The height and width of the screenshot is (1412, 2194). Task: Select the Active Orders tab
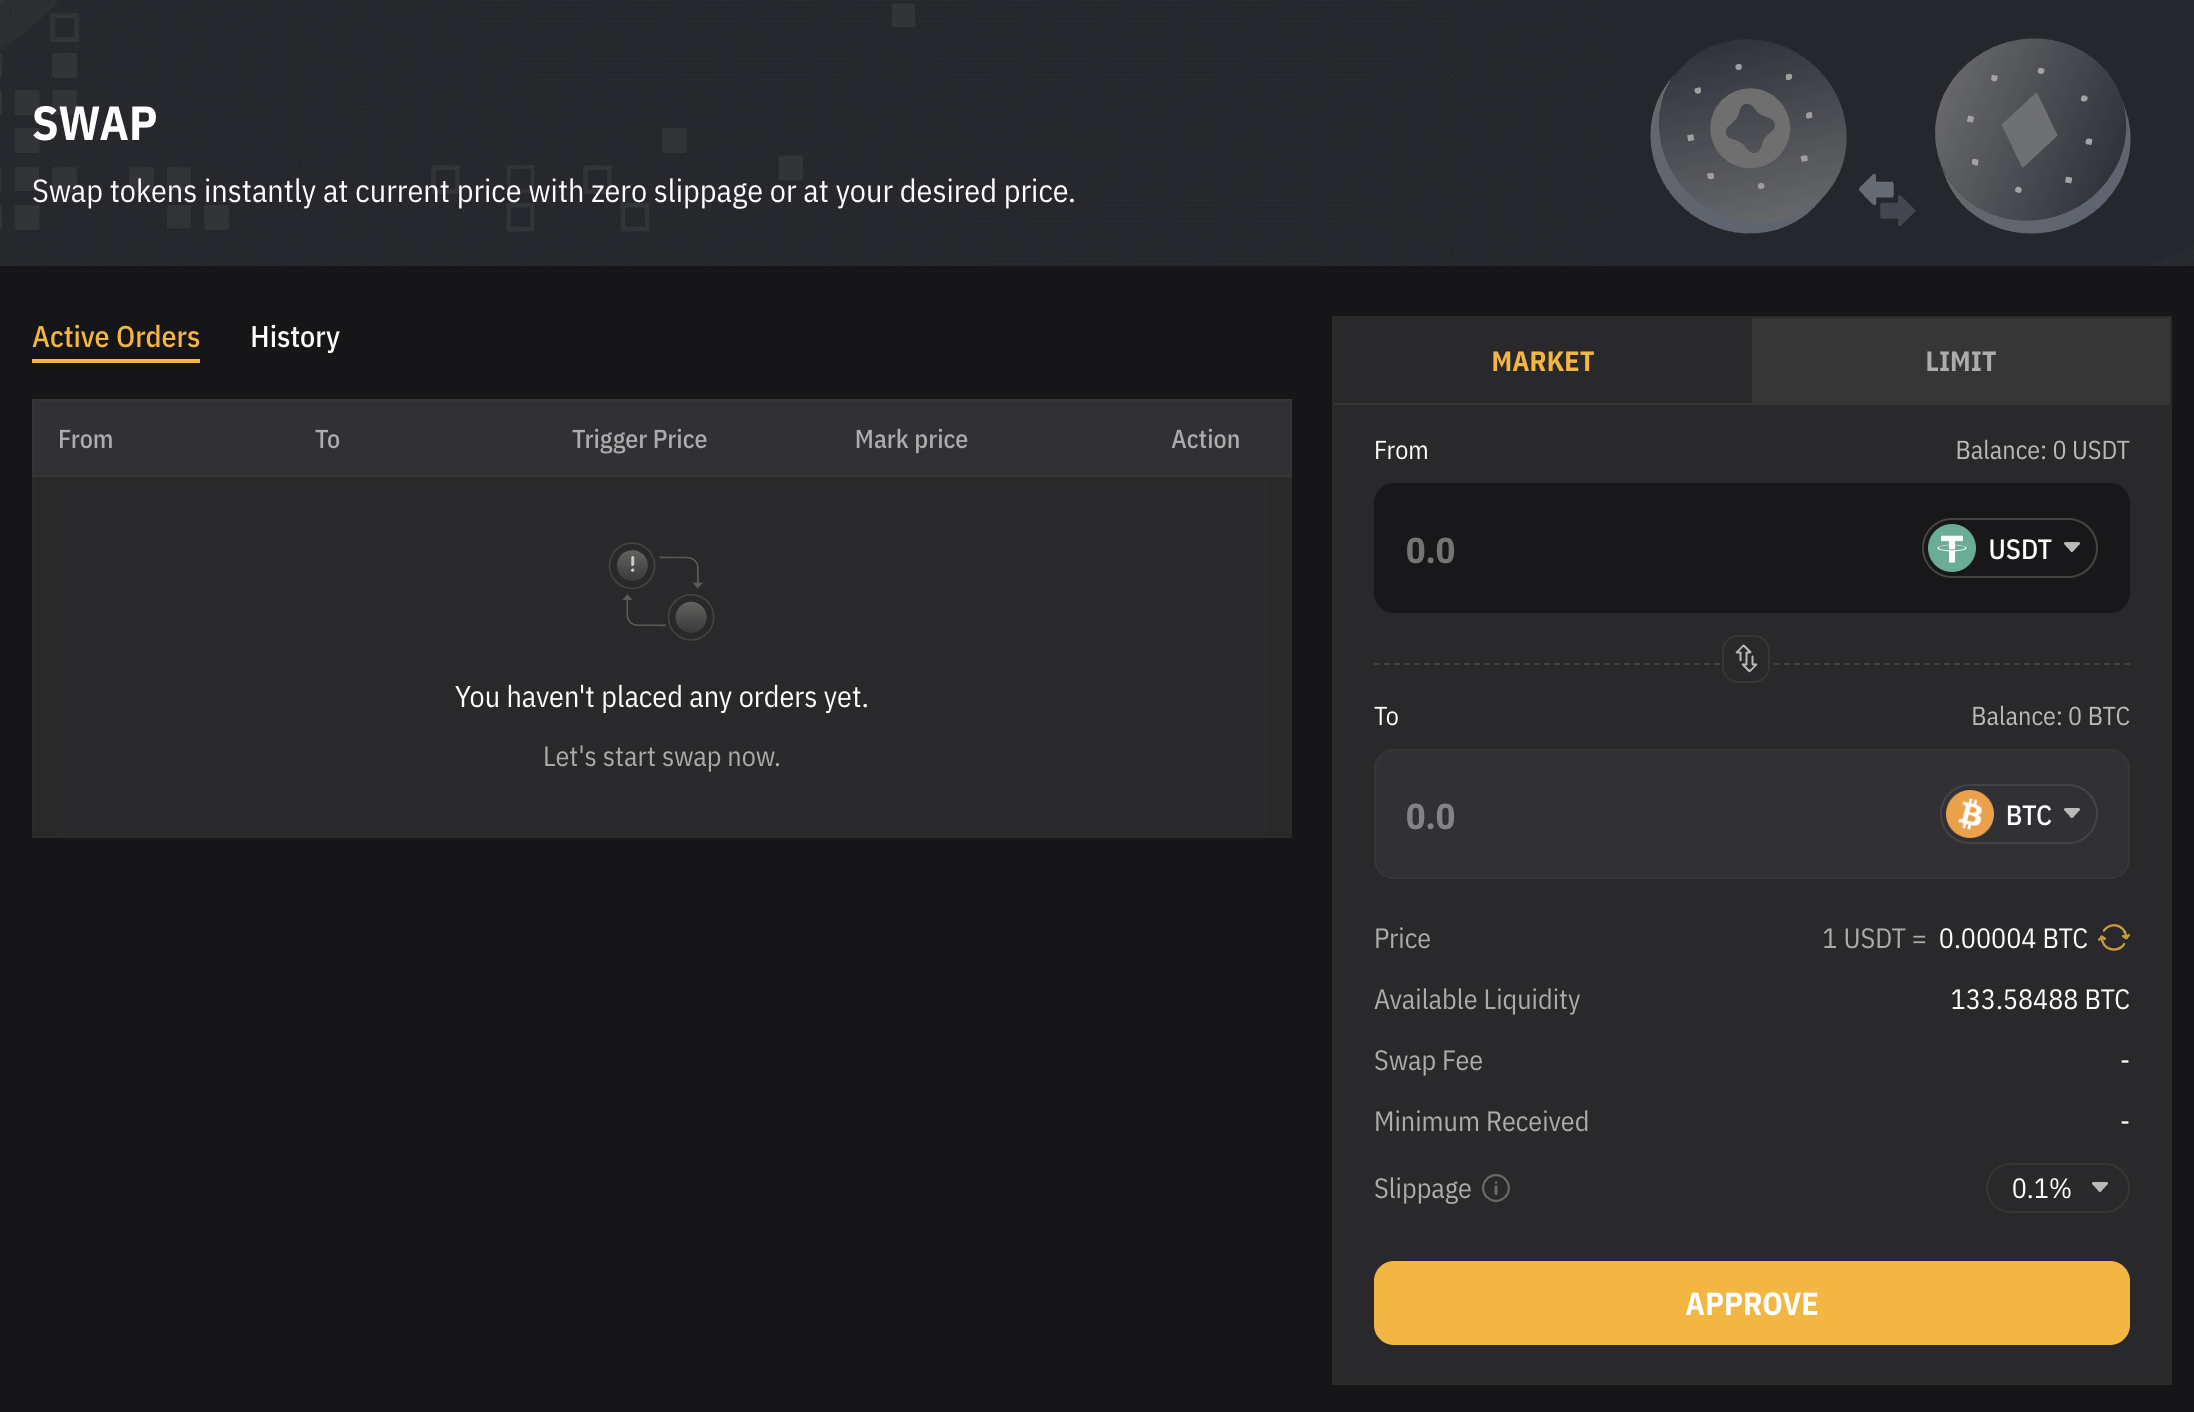click(116, 337)
